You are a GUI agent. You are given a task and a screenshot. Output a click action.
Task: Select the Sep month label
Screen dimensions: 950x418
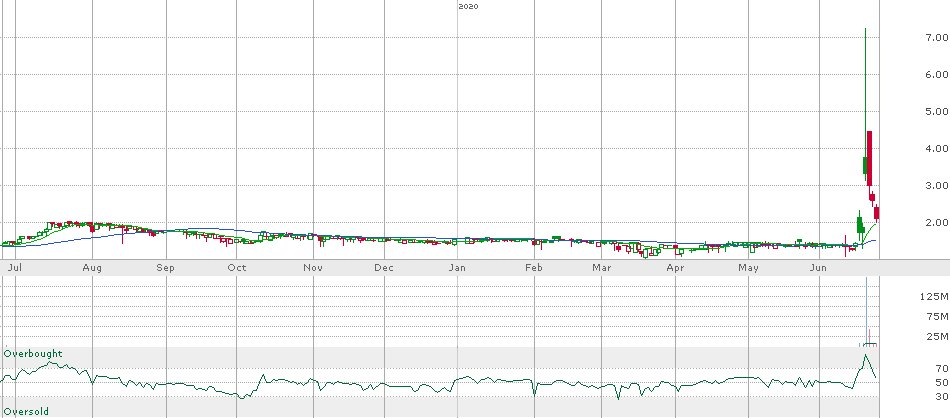(x=165, y=268)
